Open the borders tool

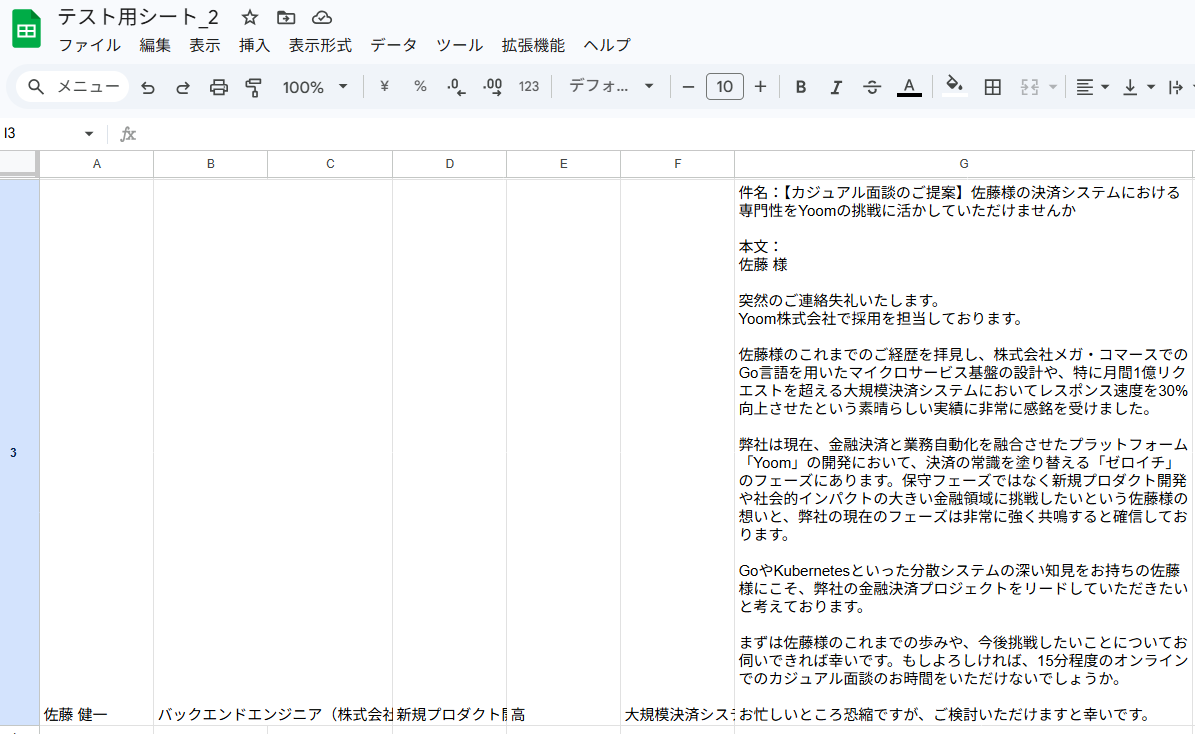pos(992,87)
